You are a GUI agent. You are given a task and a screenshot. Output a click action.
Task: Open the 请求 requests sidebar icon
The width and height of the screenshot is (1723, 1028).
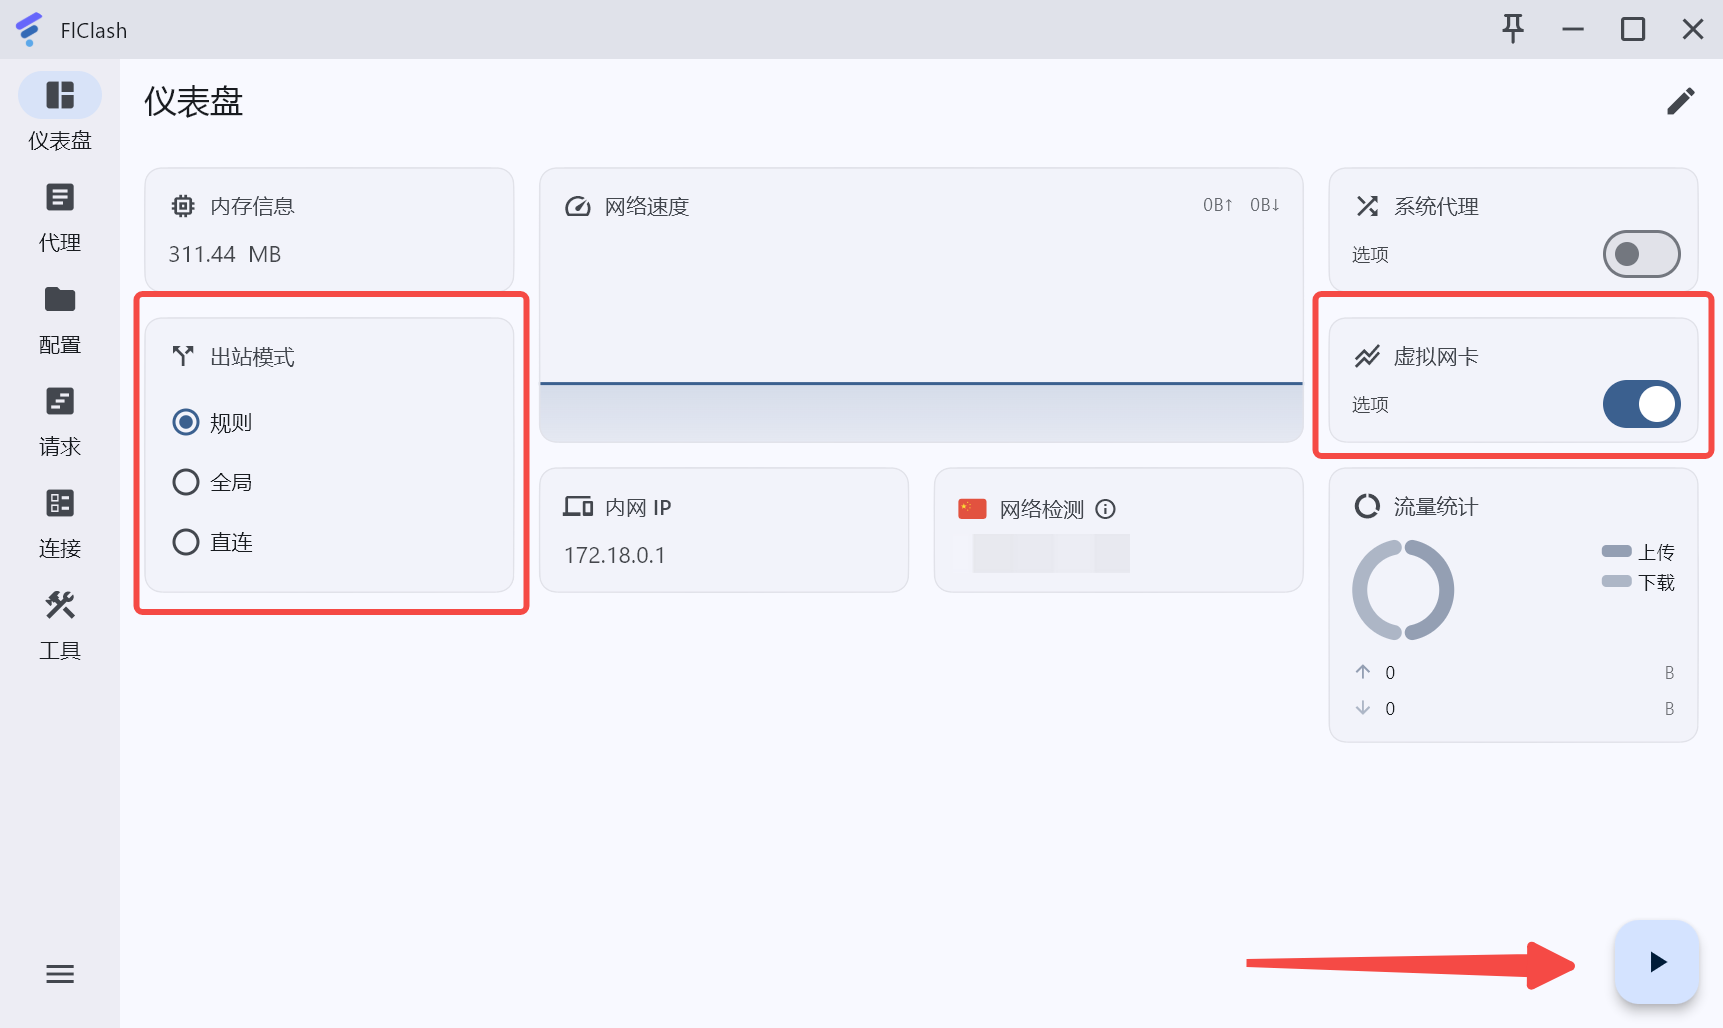pyautogui.click(x=60, y=402)
